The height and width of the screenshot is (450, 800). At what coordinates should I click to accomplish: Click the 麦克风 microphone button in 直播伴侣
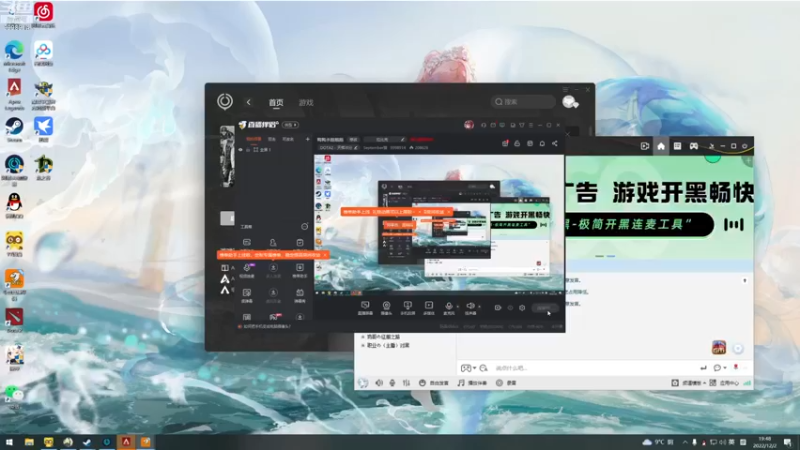click(x=448, y=308)
